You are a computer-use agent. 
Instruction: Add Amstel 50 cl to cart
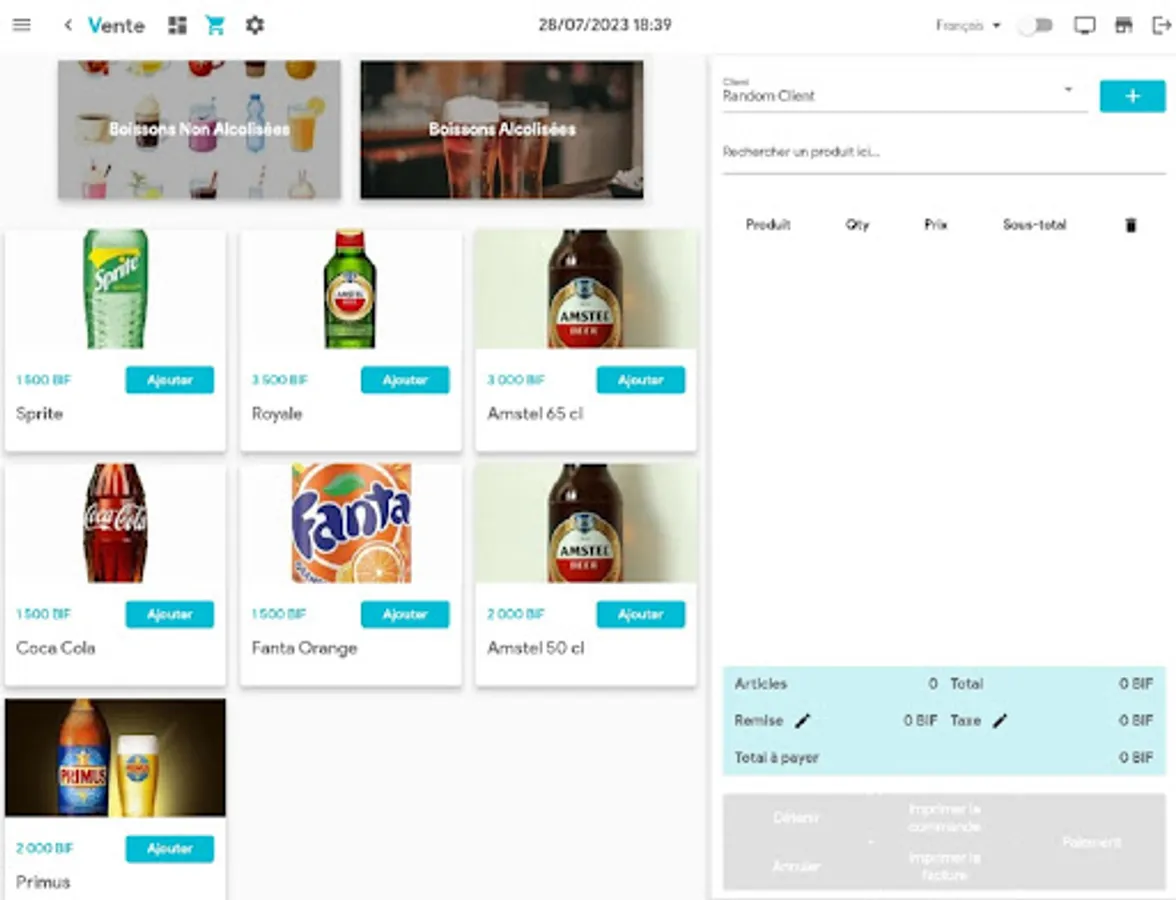coord(640,614)
